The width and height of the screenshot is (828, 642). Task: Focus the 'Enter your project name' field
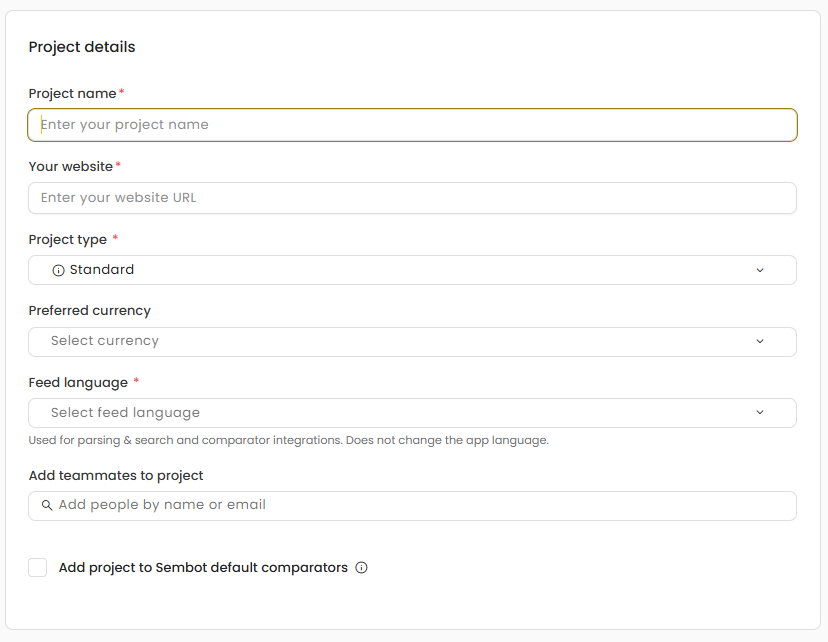pos(412,125)
